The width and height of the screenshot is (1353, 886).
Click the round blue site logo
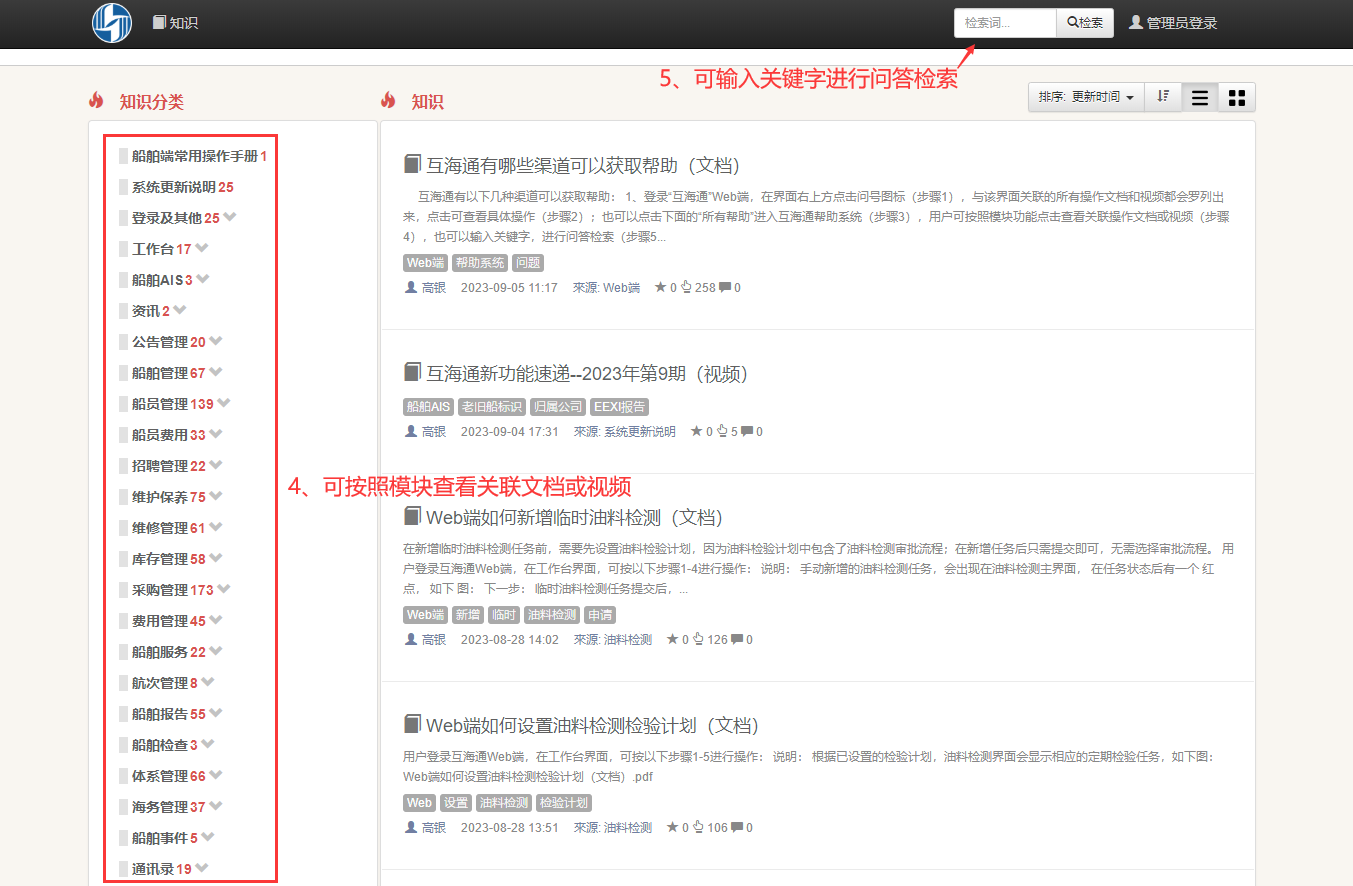(x=112, y=23)
